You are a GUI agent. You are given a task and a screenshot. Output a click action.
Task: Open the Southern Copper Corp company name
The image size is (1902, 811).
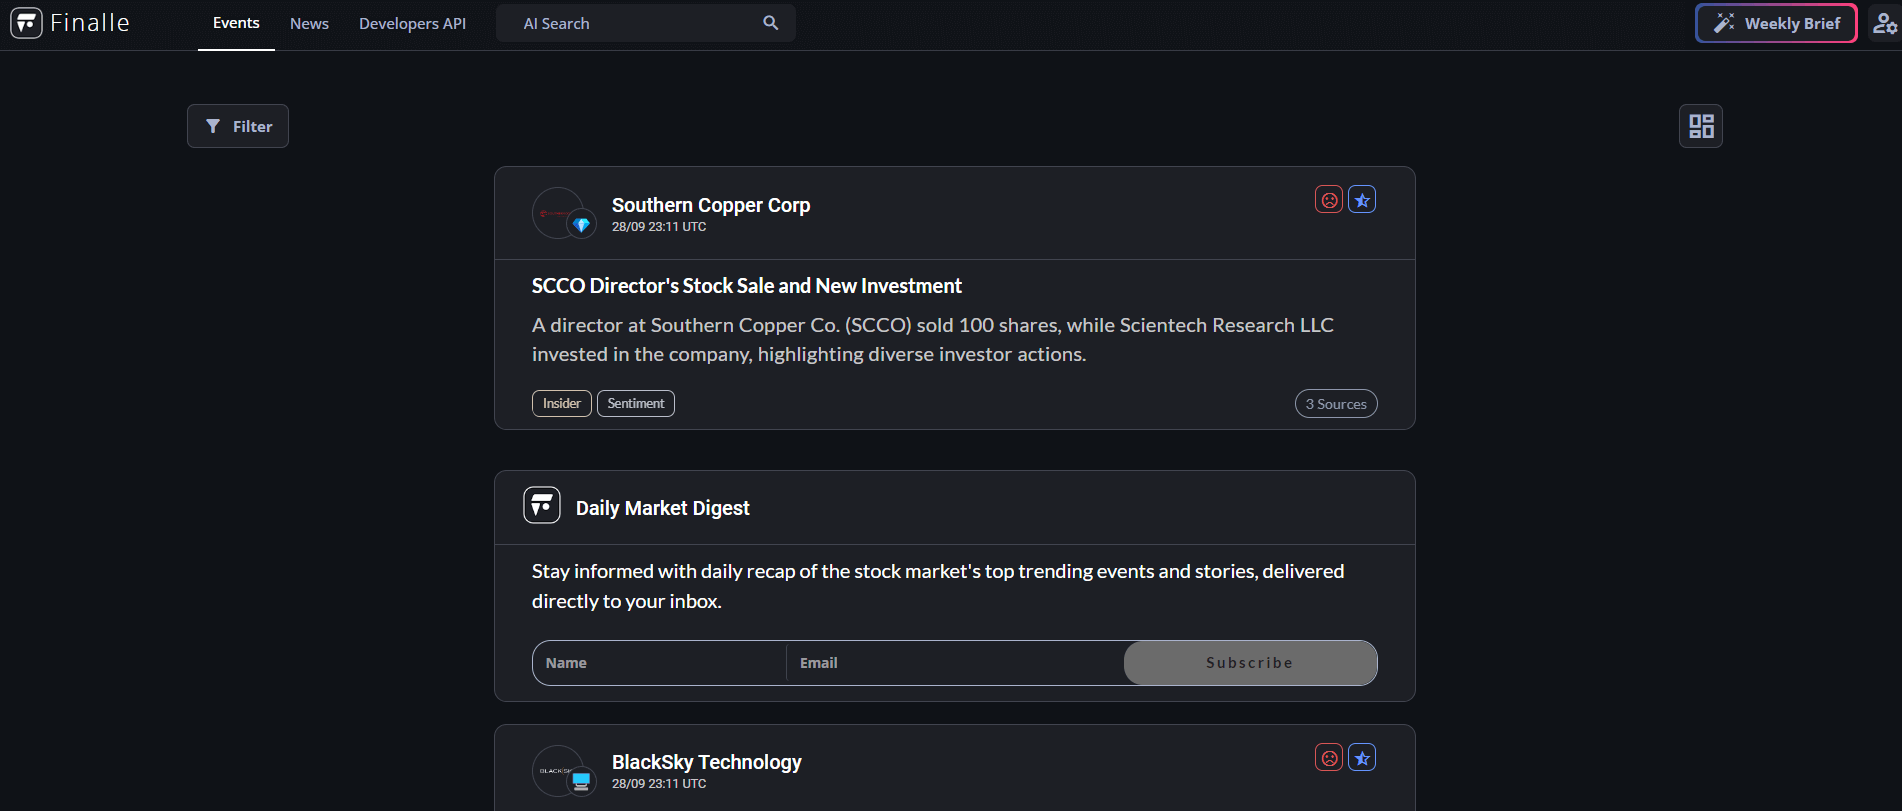click(711, 205)
